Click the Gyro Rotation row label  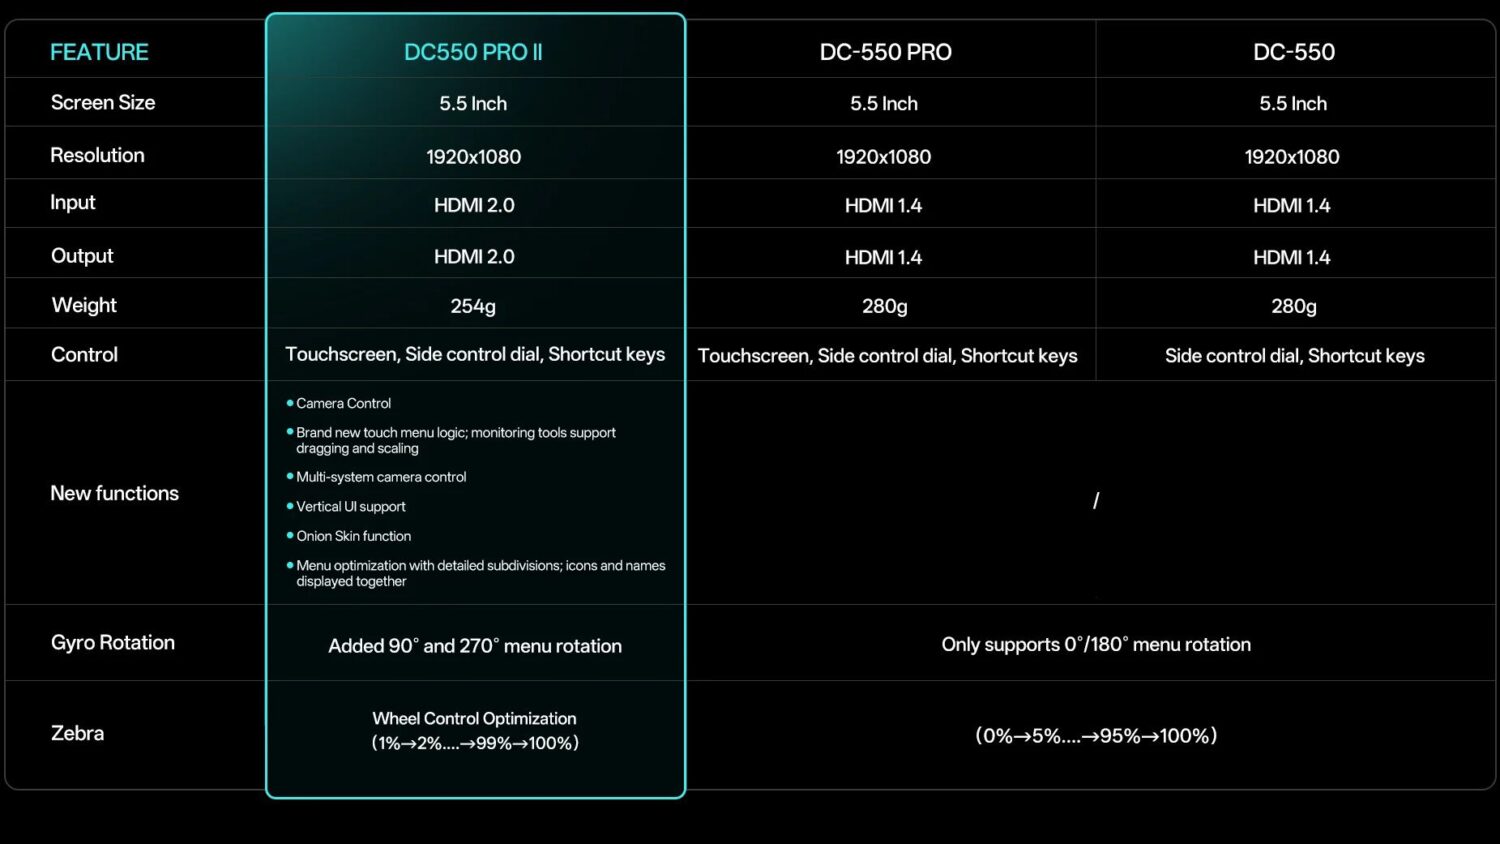point(113,643)
